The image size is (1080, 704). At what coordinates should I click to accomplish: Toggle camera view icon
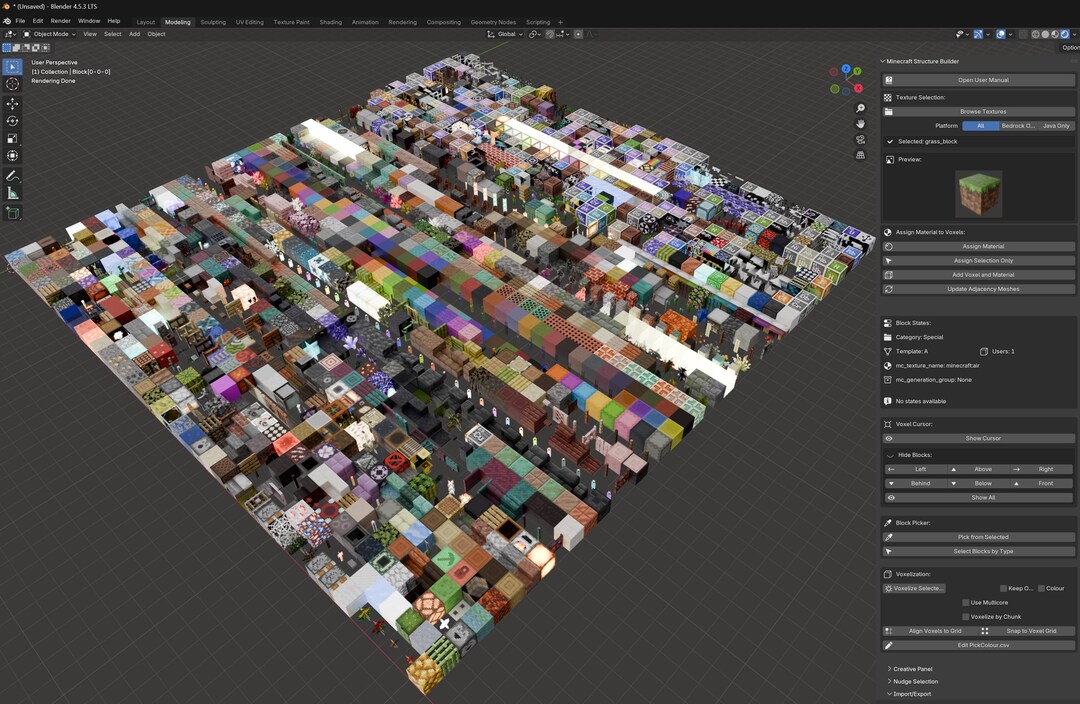point(860,140)
